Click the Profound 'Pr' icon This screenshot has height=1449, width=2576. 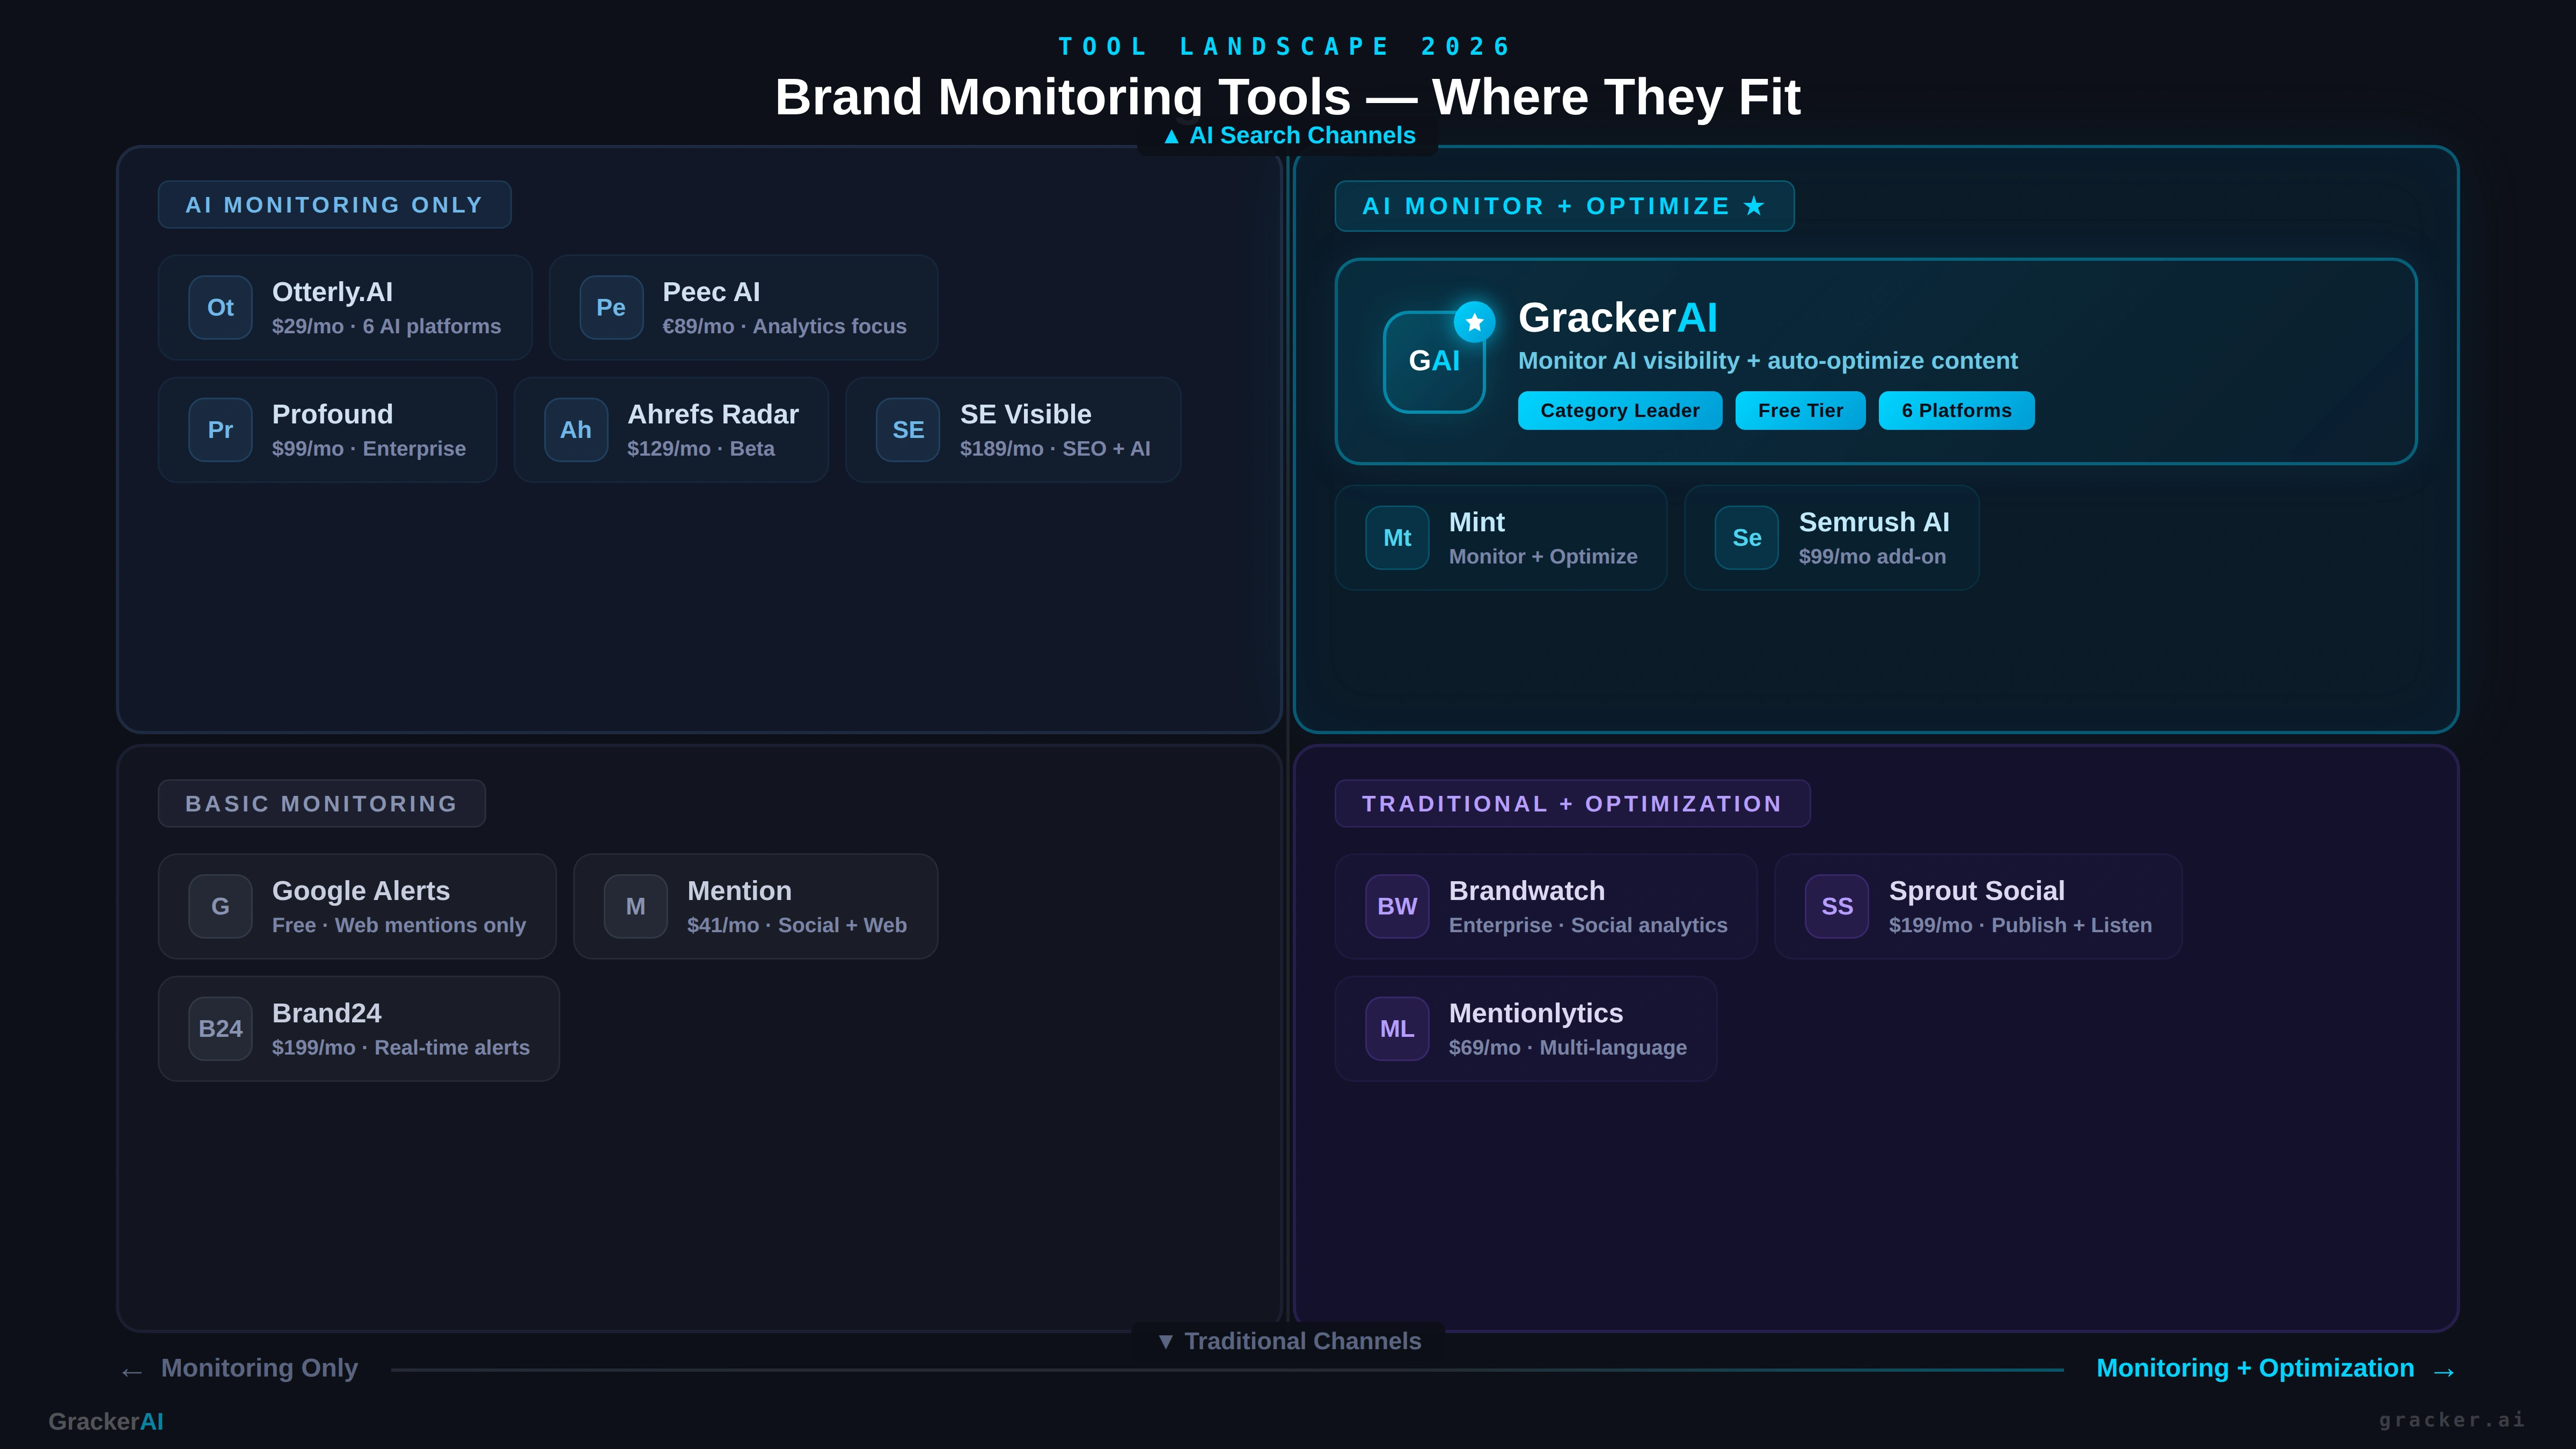tap(220, 430)
